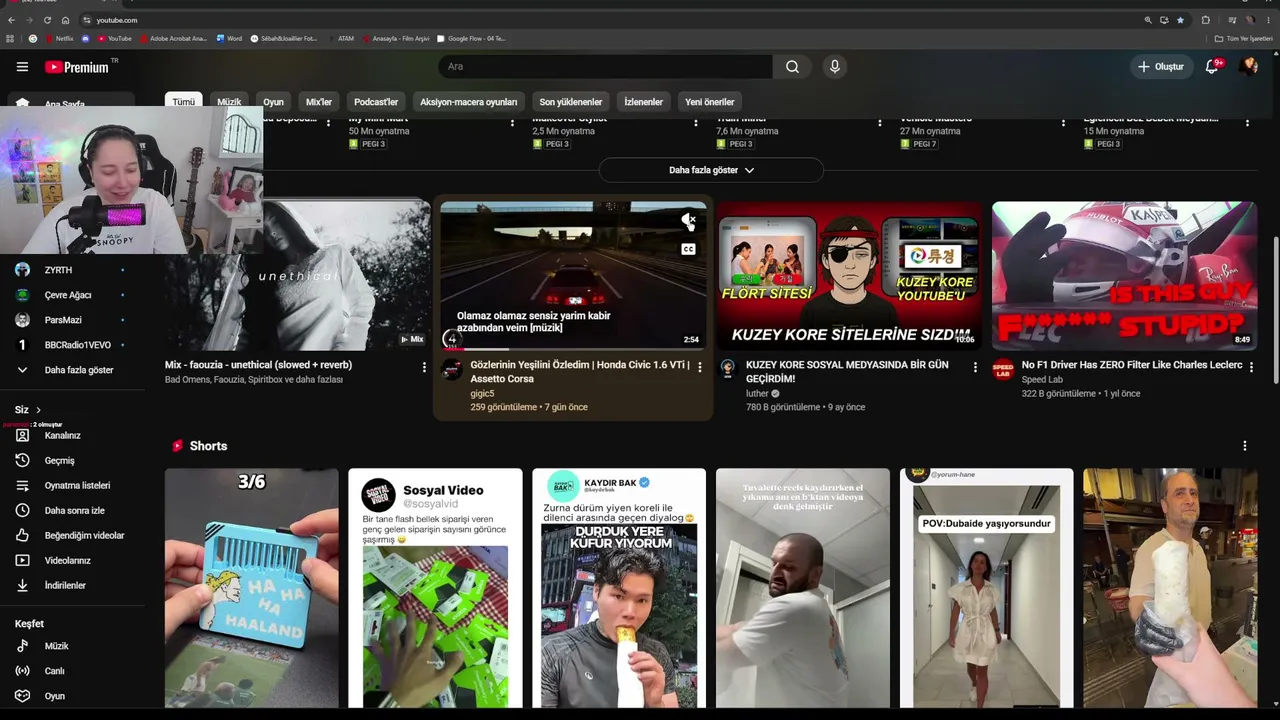This screenshot has height=720, width=1280.
Task: Open the Netflix bookmark
Action: [59, 39]
